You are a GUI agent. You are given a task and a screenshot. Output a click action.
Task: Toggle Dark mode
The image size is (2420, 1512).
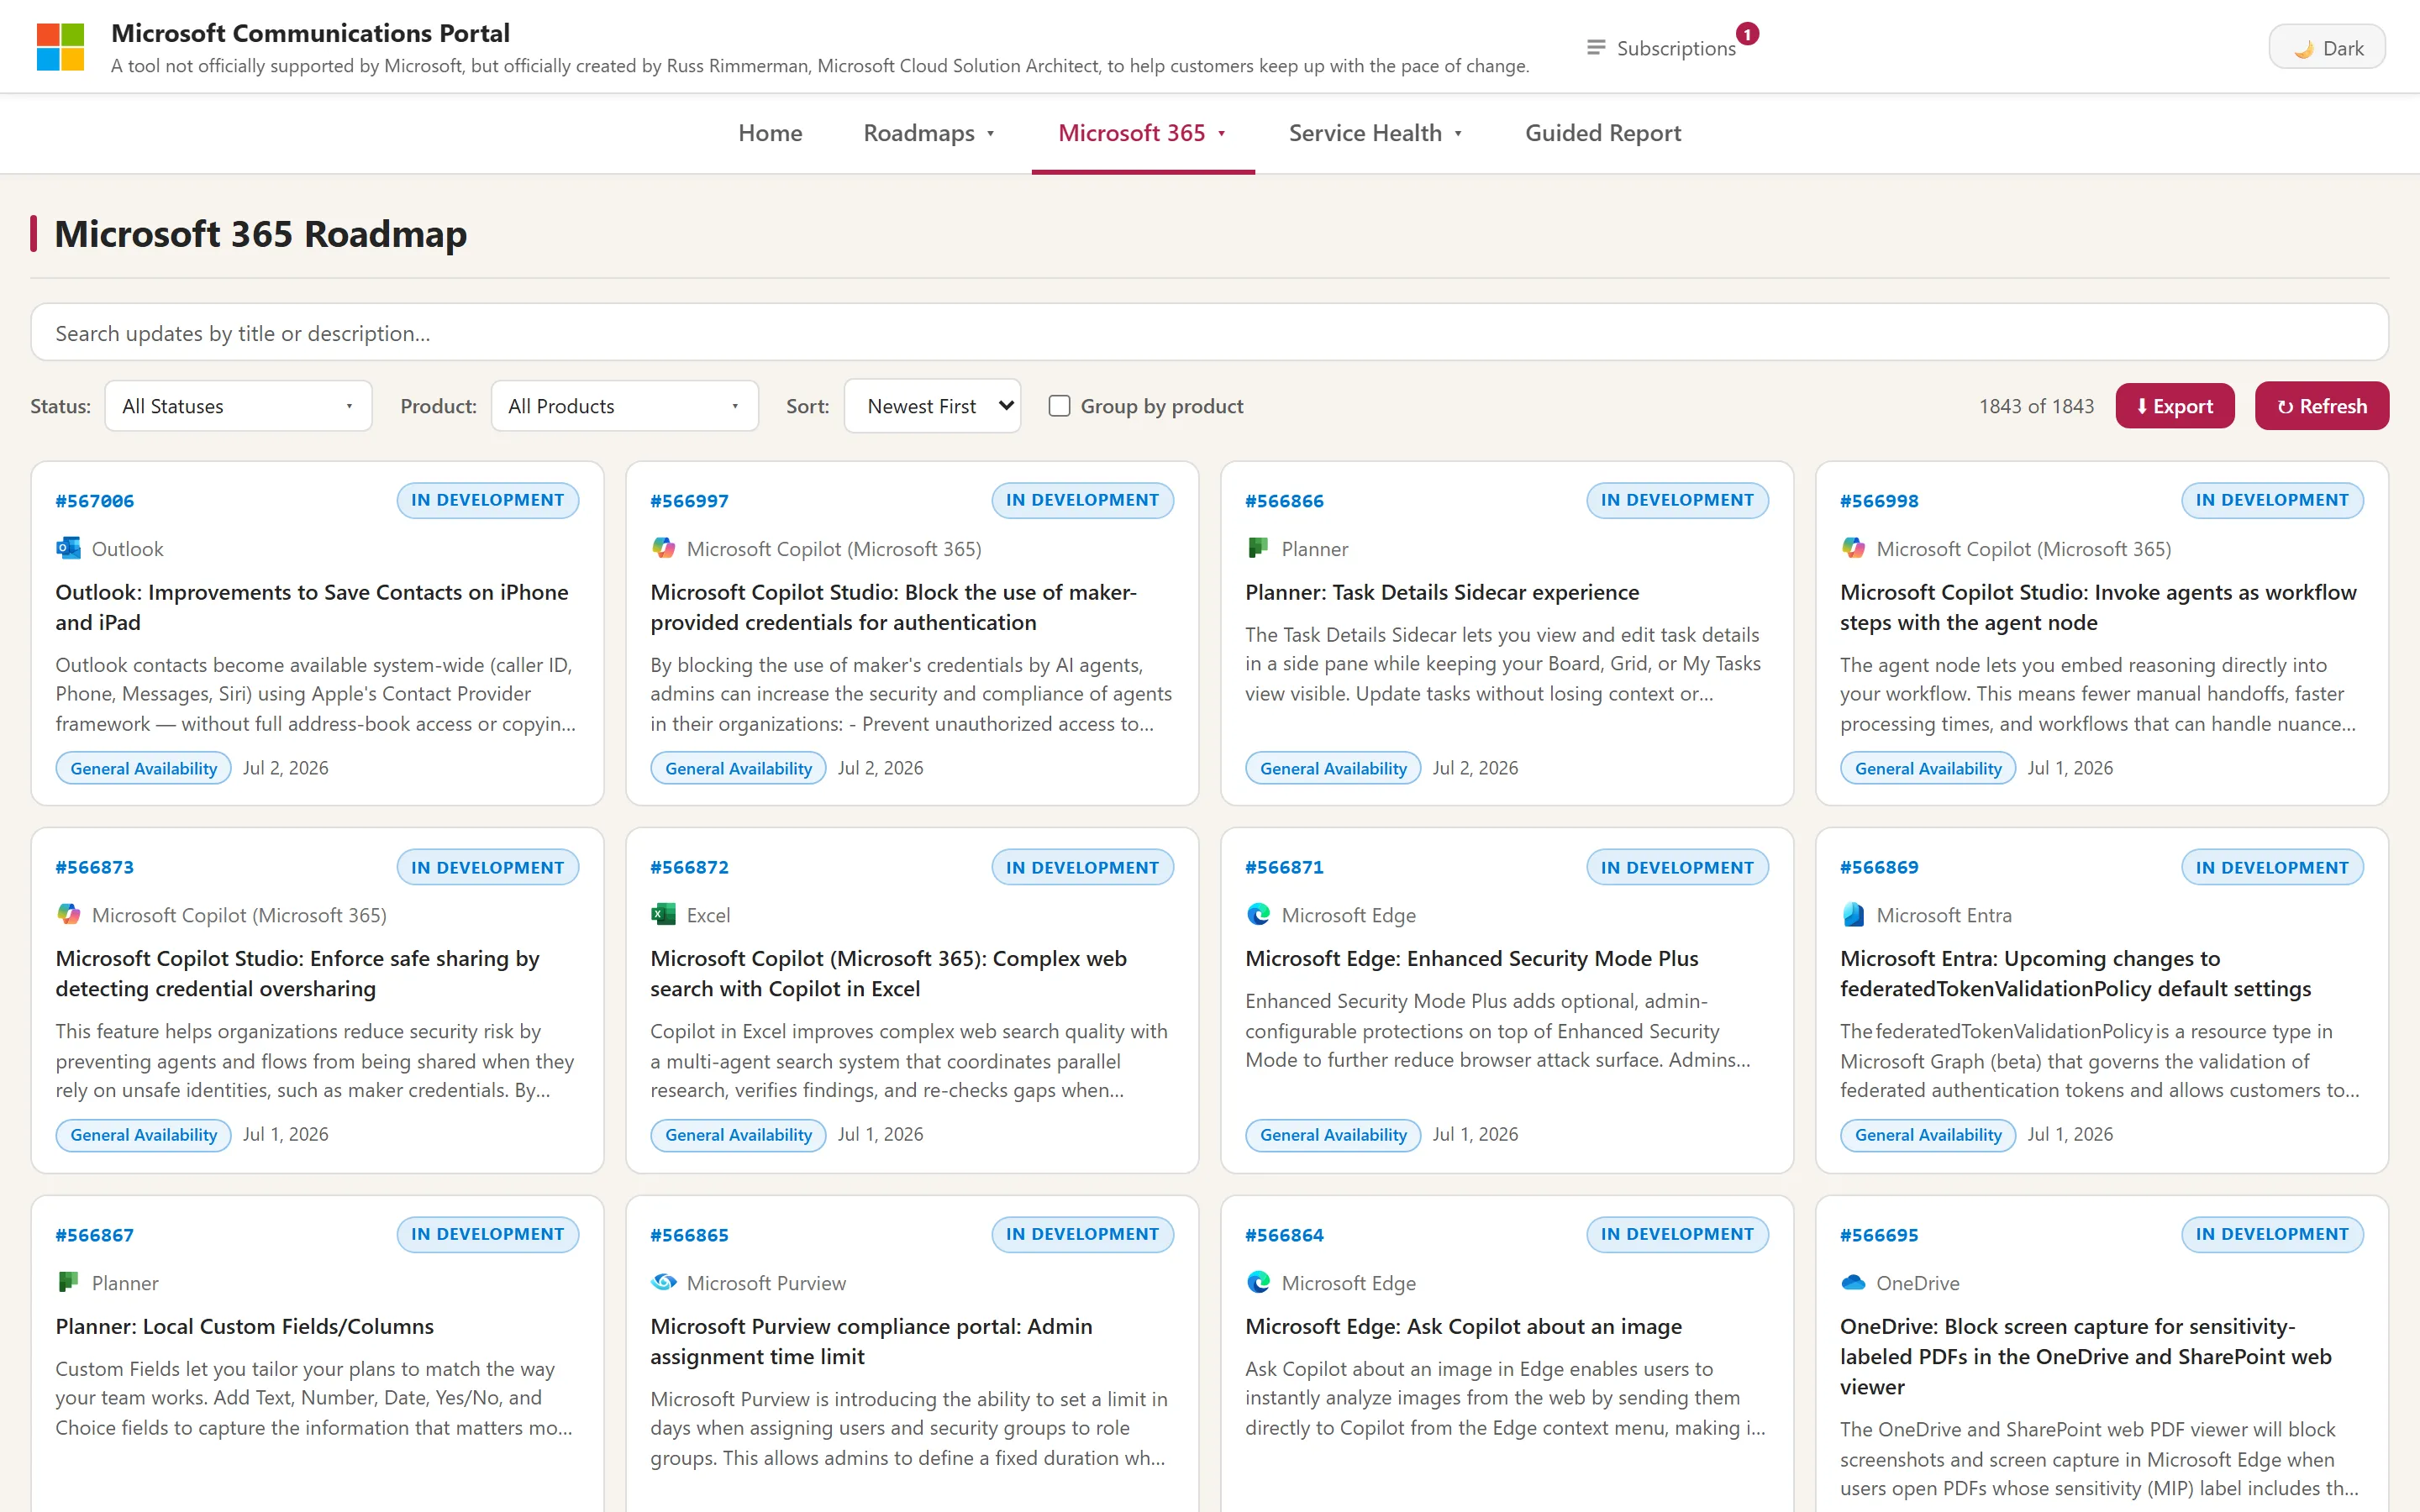[2326, 48]
